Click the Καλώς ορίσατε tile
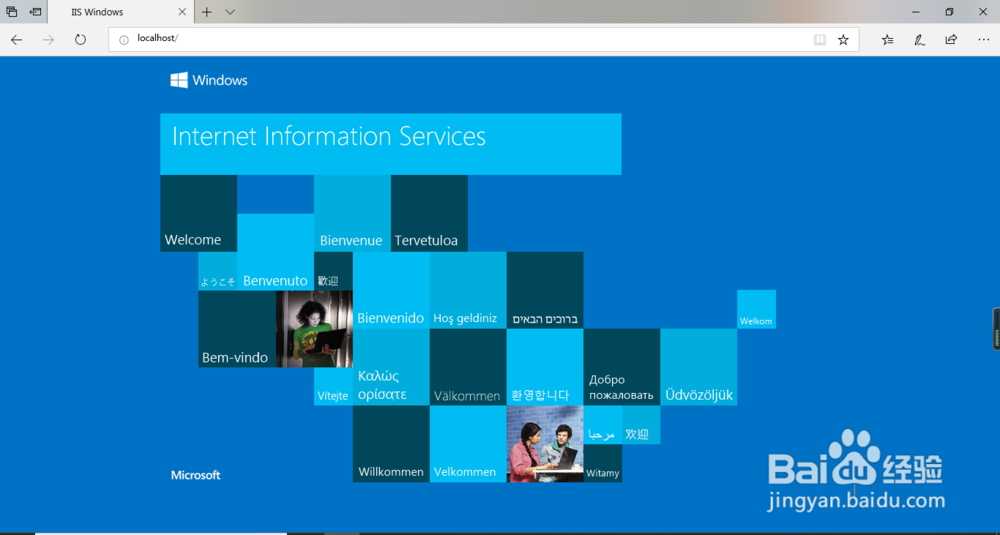 (x=391, y=367)
